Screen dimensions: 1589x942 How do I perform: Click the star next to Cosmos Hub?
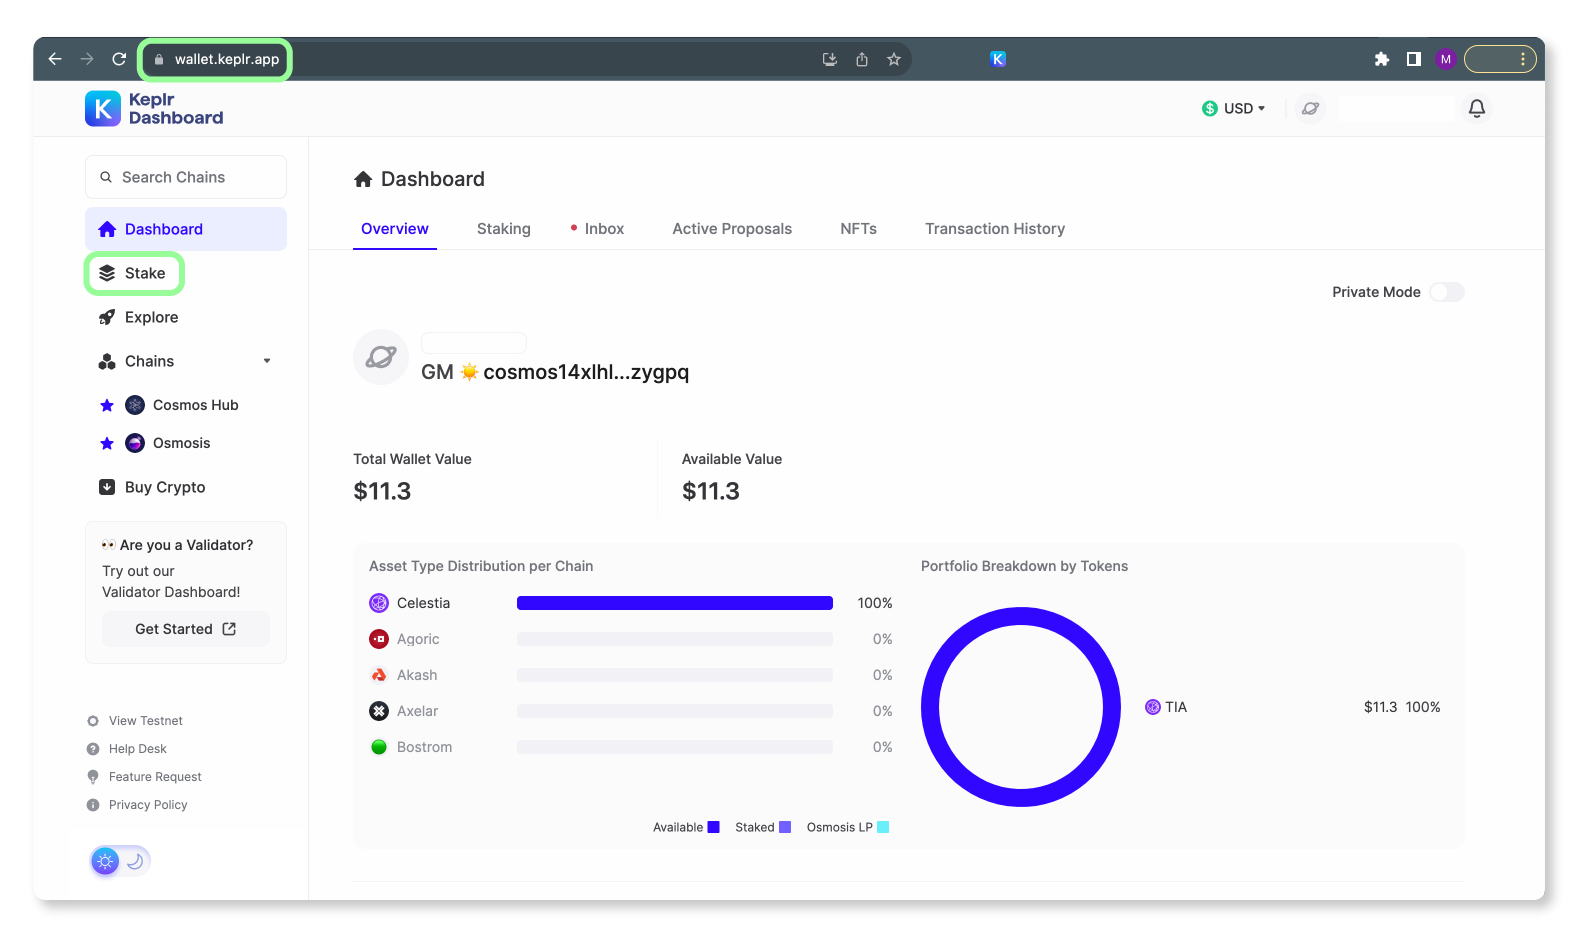tap(107, 405)
